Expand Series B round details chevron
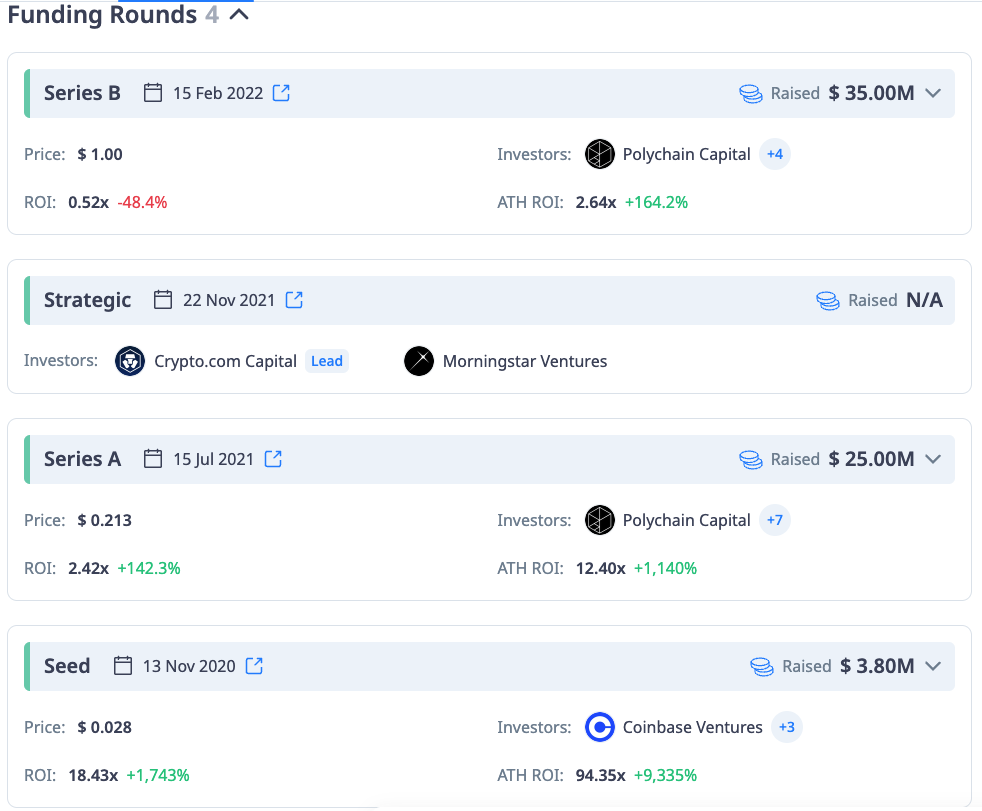 click(x=933, y=93)
